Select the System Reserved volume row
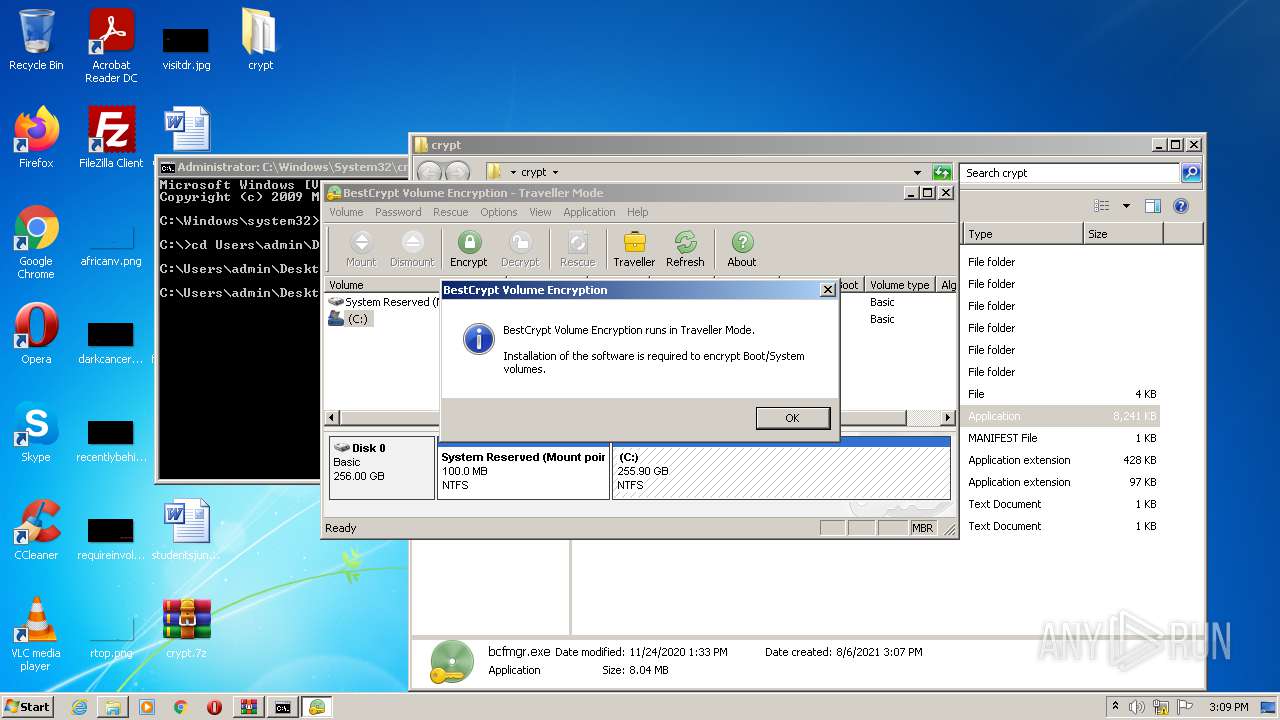The height and width of the screenshot is (720, 1280). 385,302
